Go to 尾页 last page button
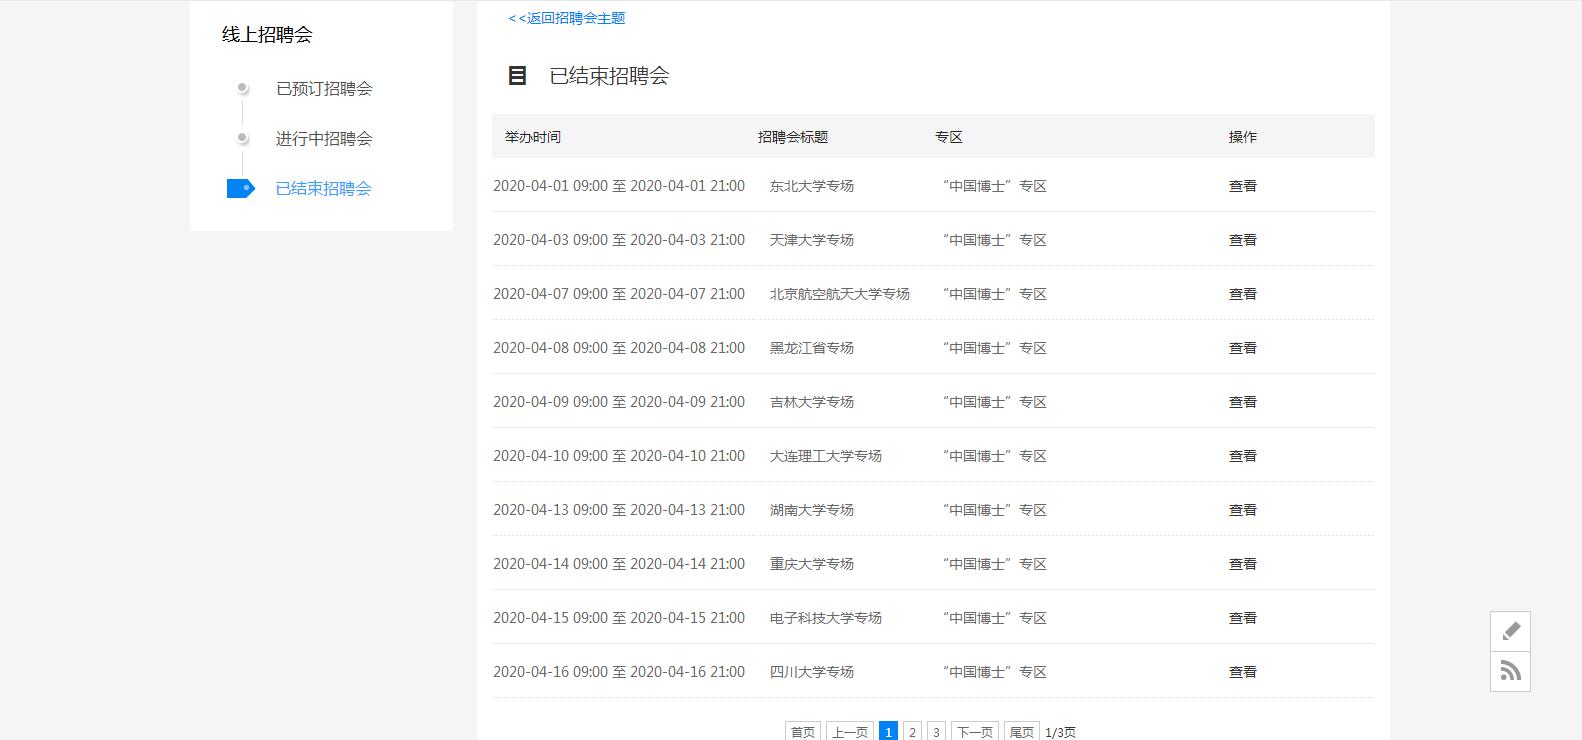1582x740 pixels. 1021,732
